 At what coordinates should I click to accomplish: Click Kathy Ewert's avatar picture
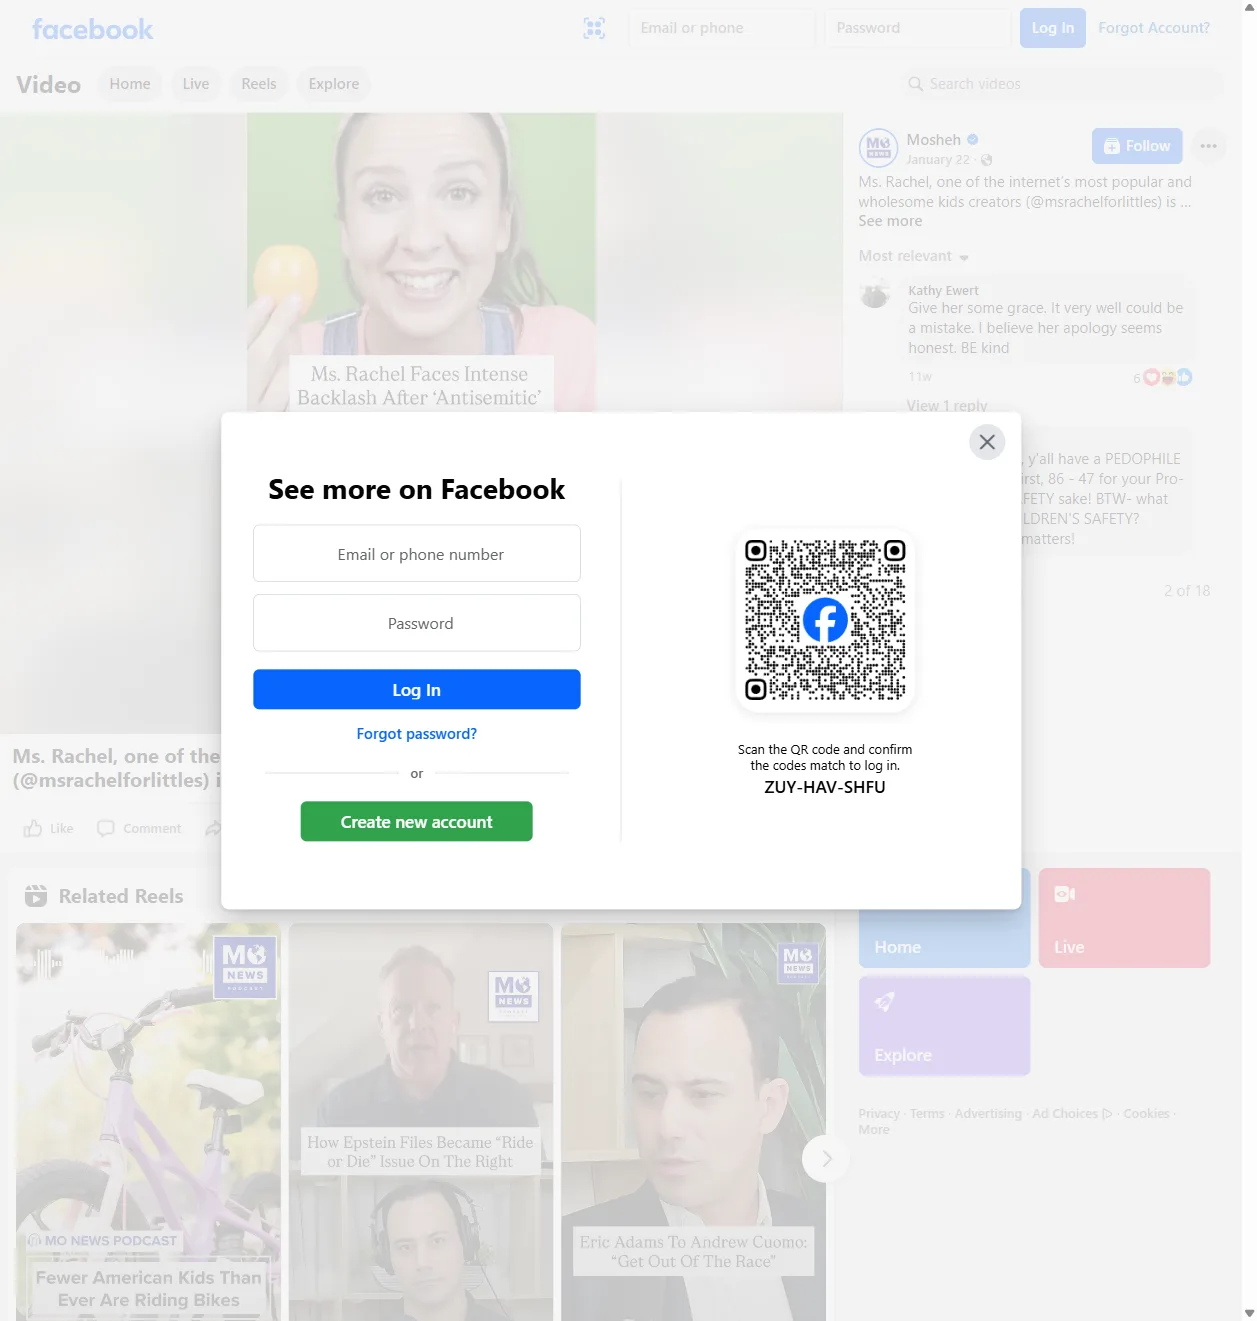tap(875, 294)
